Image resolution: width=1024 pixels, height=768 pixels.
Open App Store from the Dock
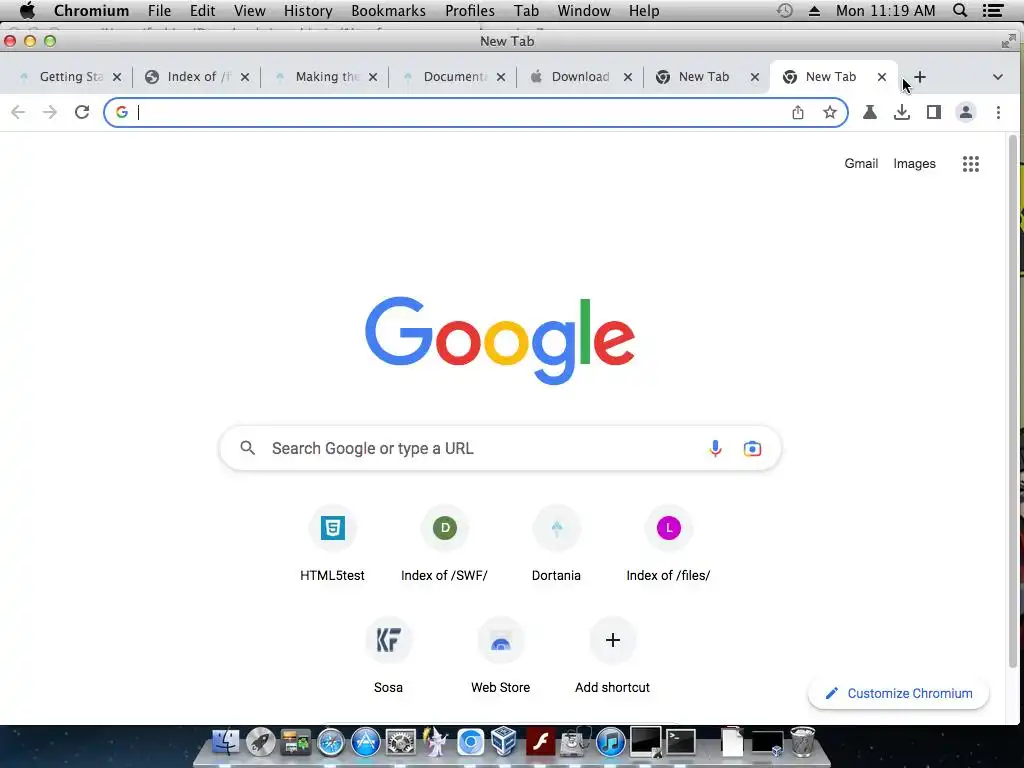point(366,743)
